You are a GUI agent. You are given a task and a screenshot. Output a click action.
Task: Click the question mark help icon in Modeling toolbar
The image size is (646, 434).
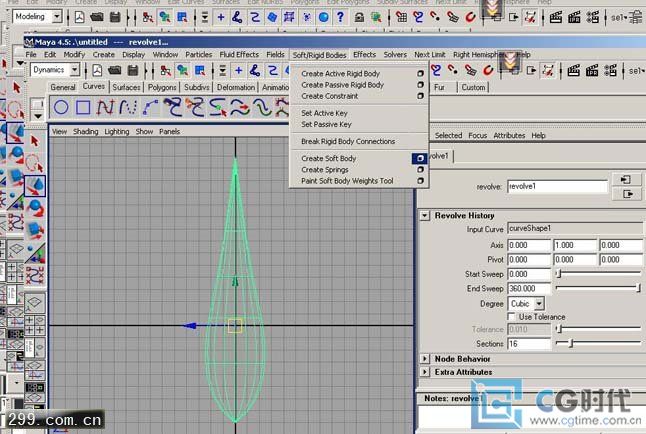tap(340, 17)
